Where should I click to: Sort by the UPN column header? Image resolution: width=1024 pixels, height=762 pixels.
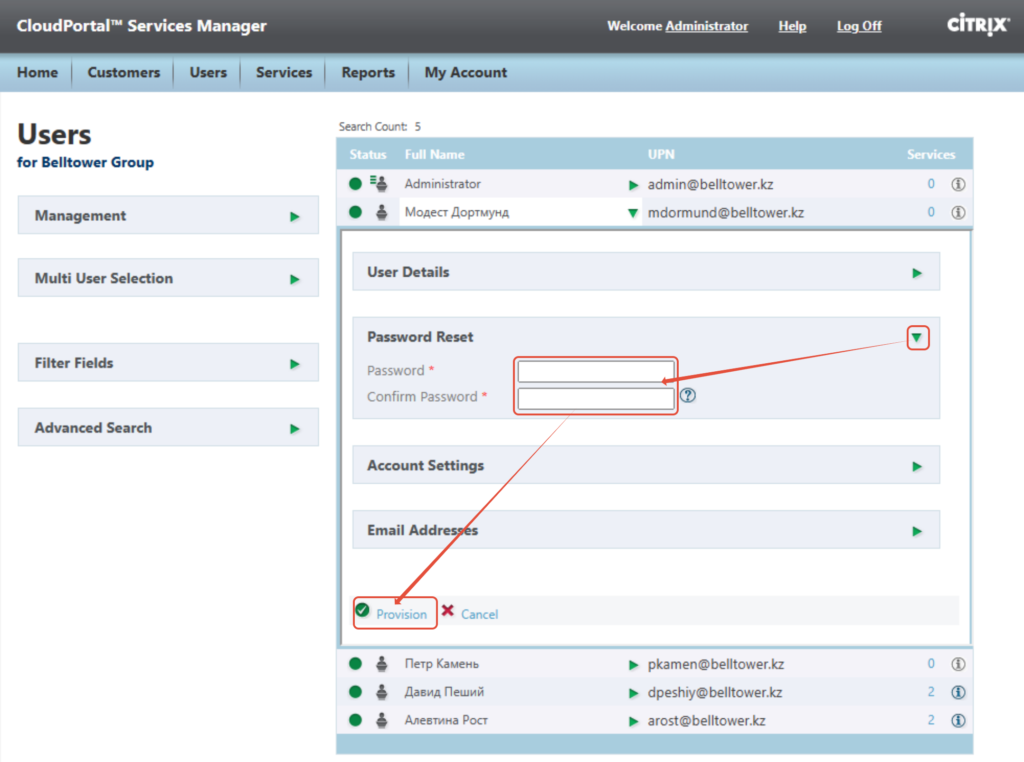click(x=661, y=155)
